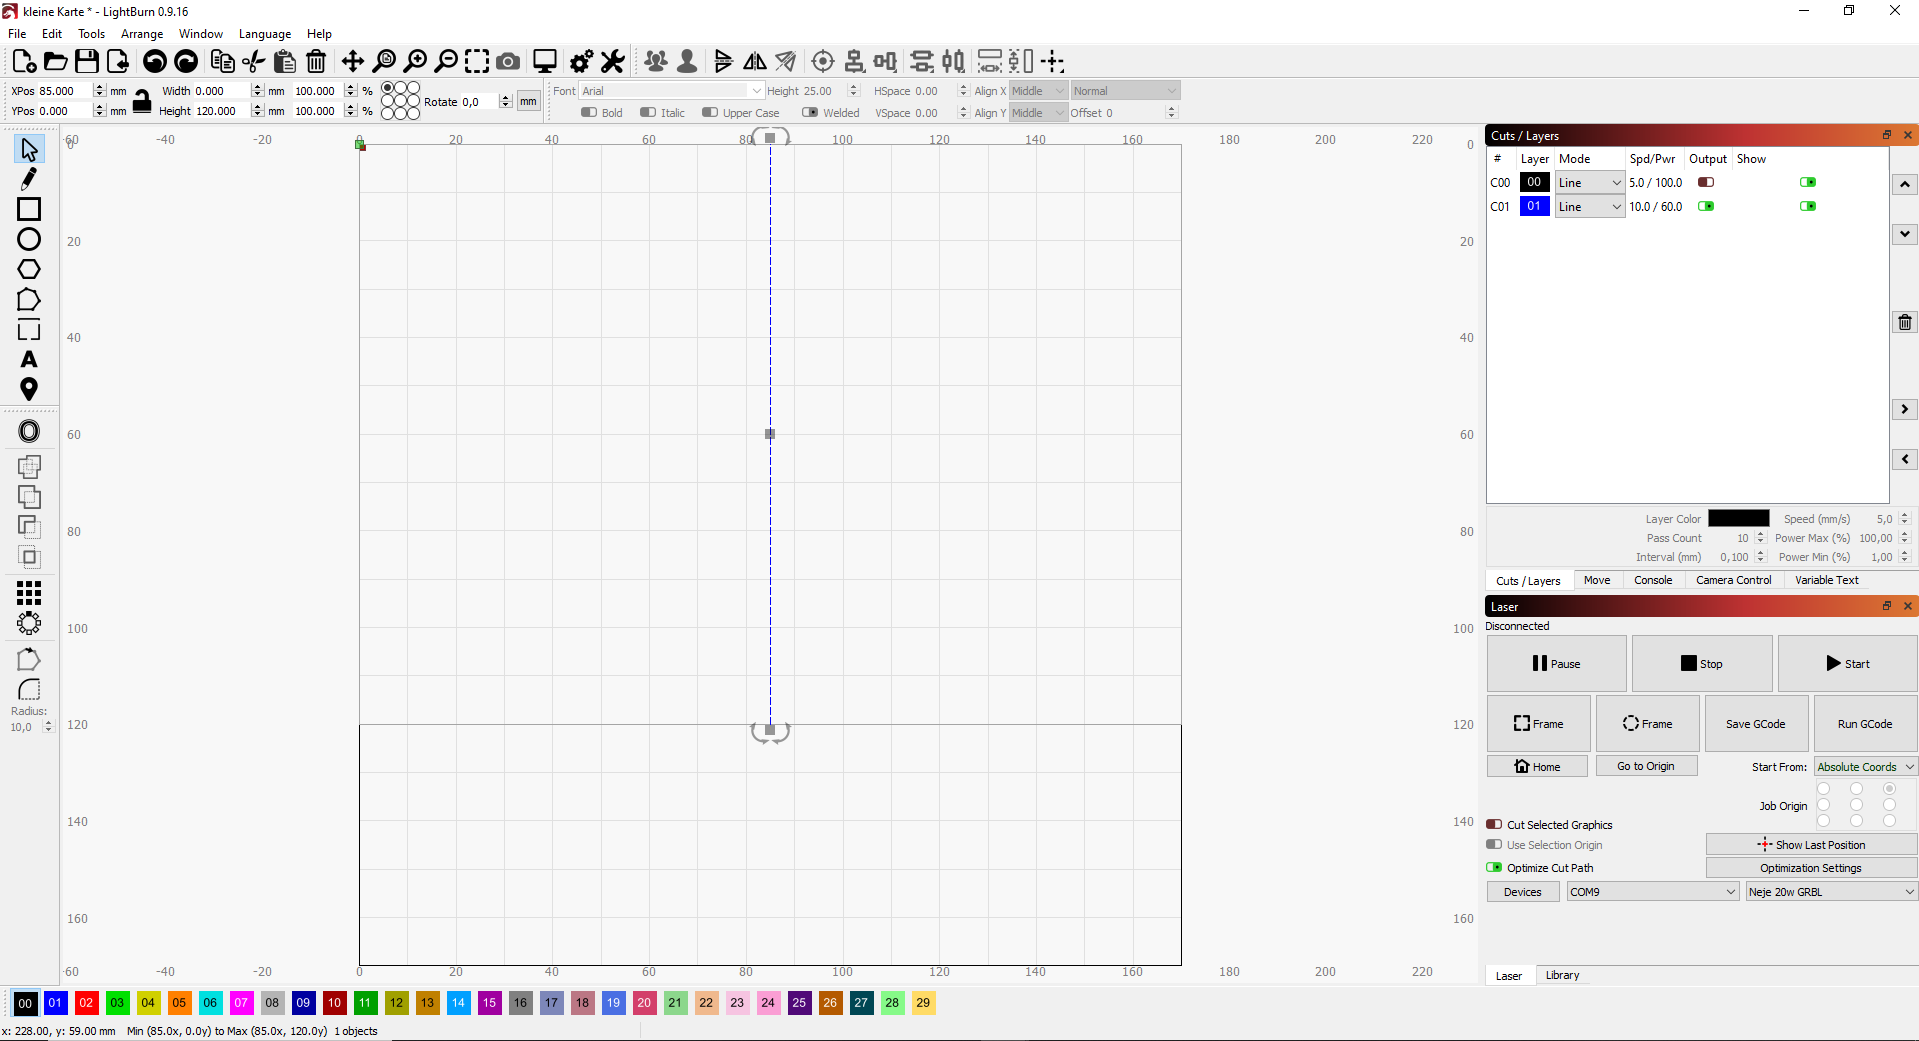Image resolution: width=1919 pixels, height=1041 pixels.
Task: Switch to the Move tab
Action: click(1597, 580)
